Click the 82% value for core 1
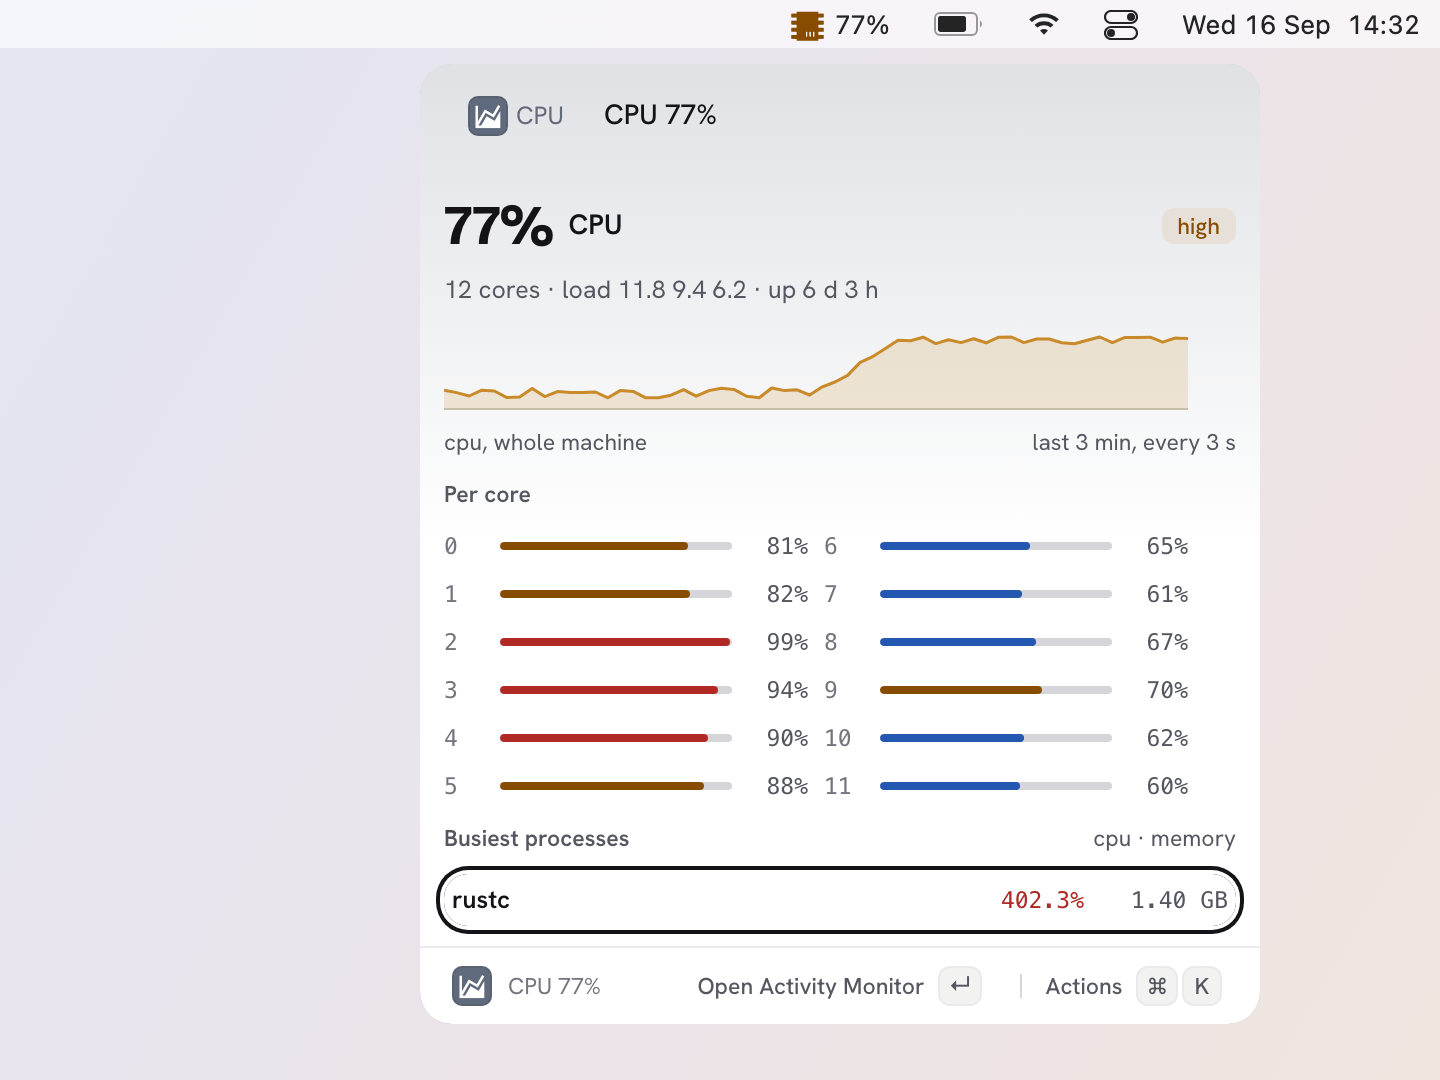1440x1080 pixels. [787, 594]
